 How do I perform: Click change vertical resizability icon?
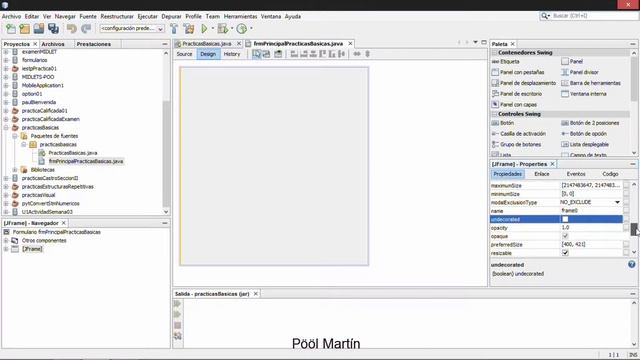pos(367,54)
